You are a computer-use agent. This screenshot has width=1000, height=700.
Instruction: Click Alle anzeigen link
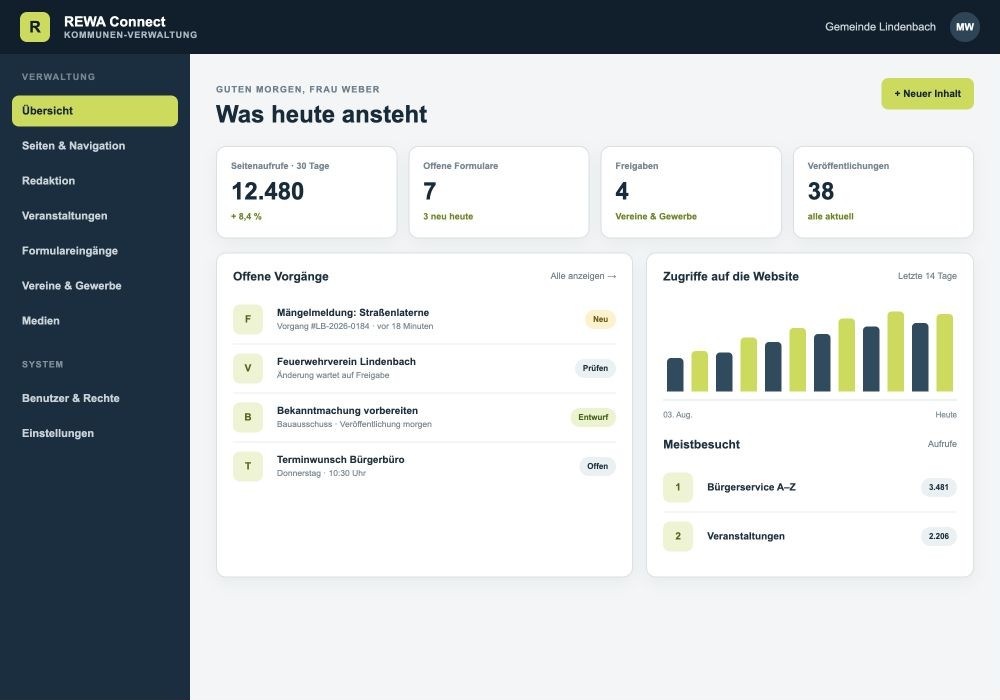pos(583,276)
